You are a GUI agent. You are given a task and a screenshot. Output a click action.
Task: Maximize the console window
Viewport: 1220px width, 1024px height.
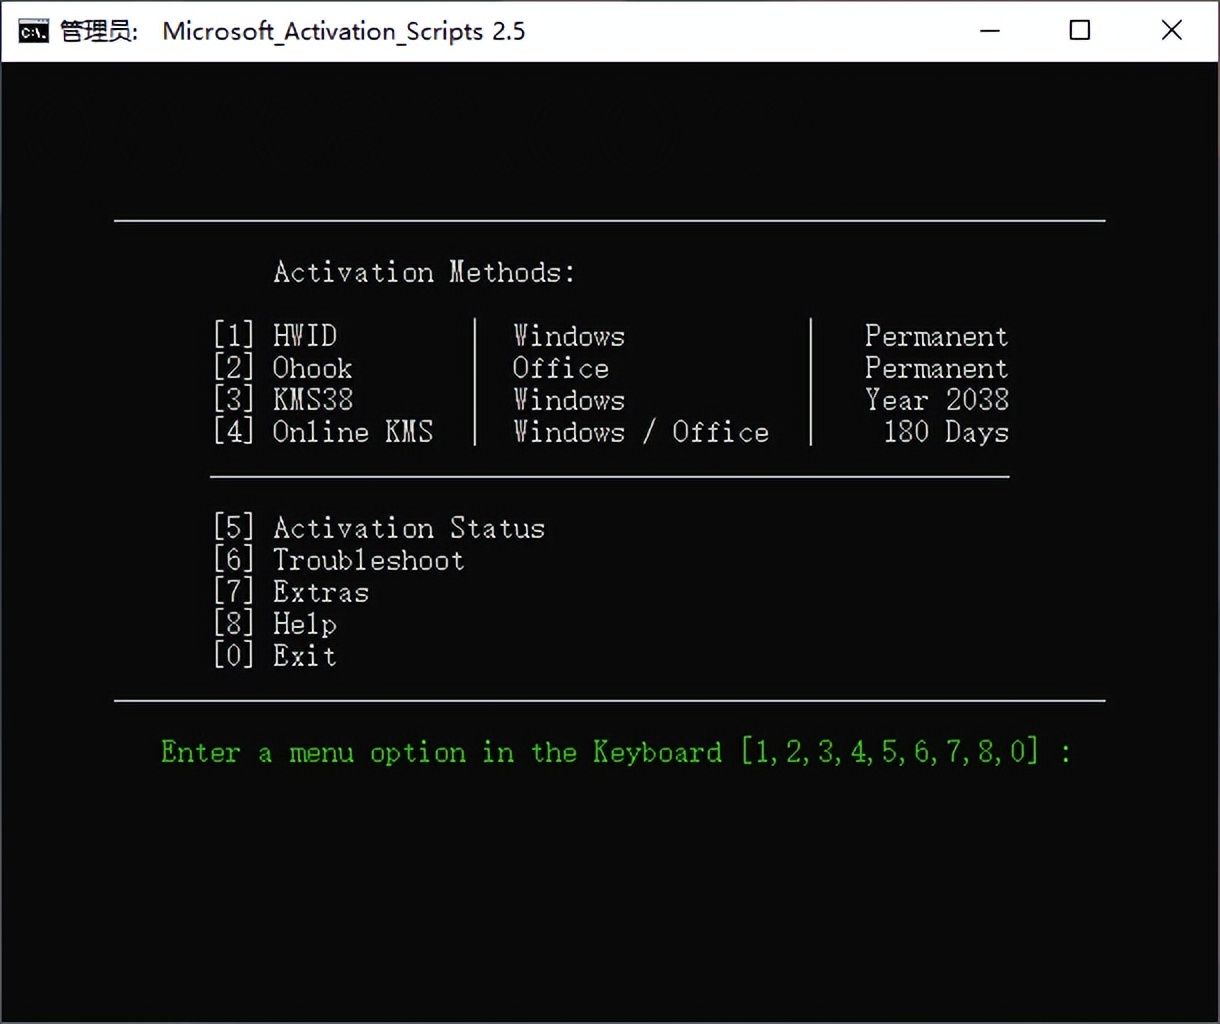[x=1079, y=31]
